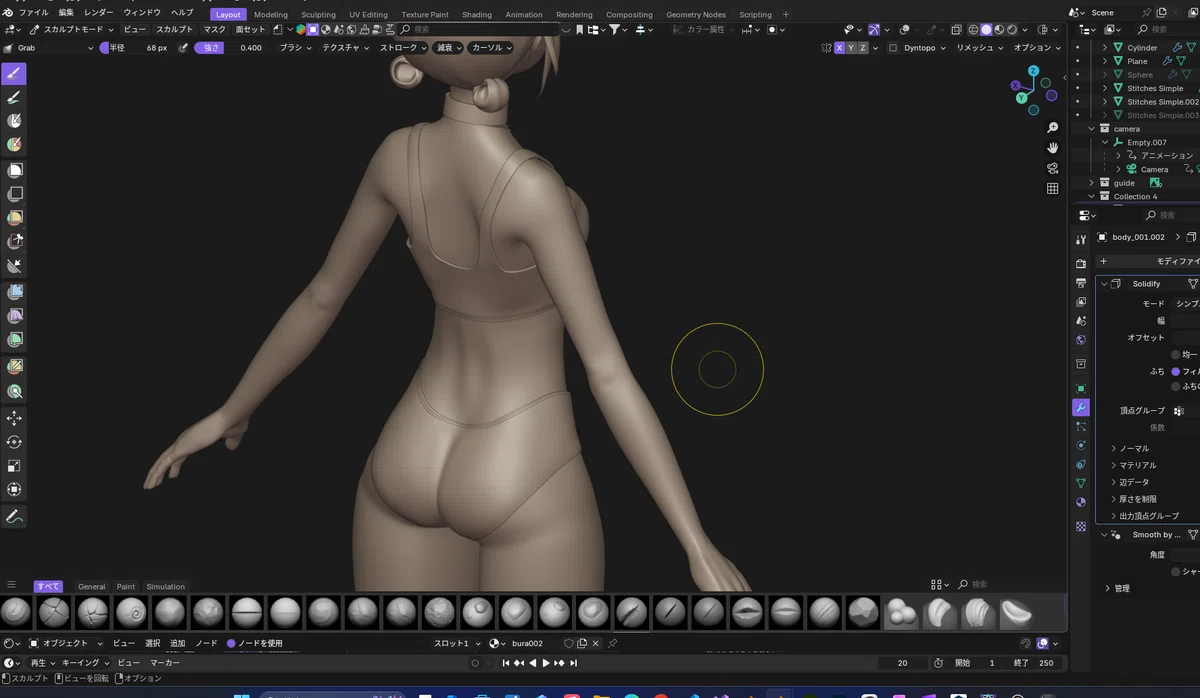
Task: Click the 面セット menu button
Action: click(x=250, y=30)
